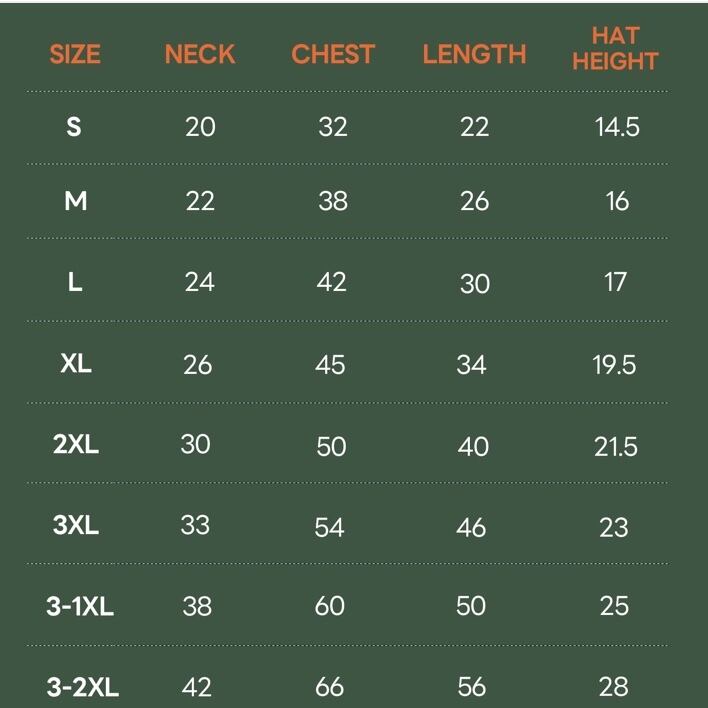Click the M size row label
Screen dimensions: 708x708
point(75,201)
